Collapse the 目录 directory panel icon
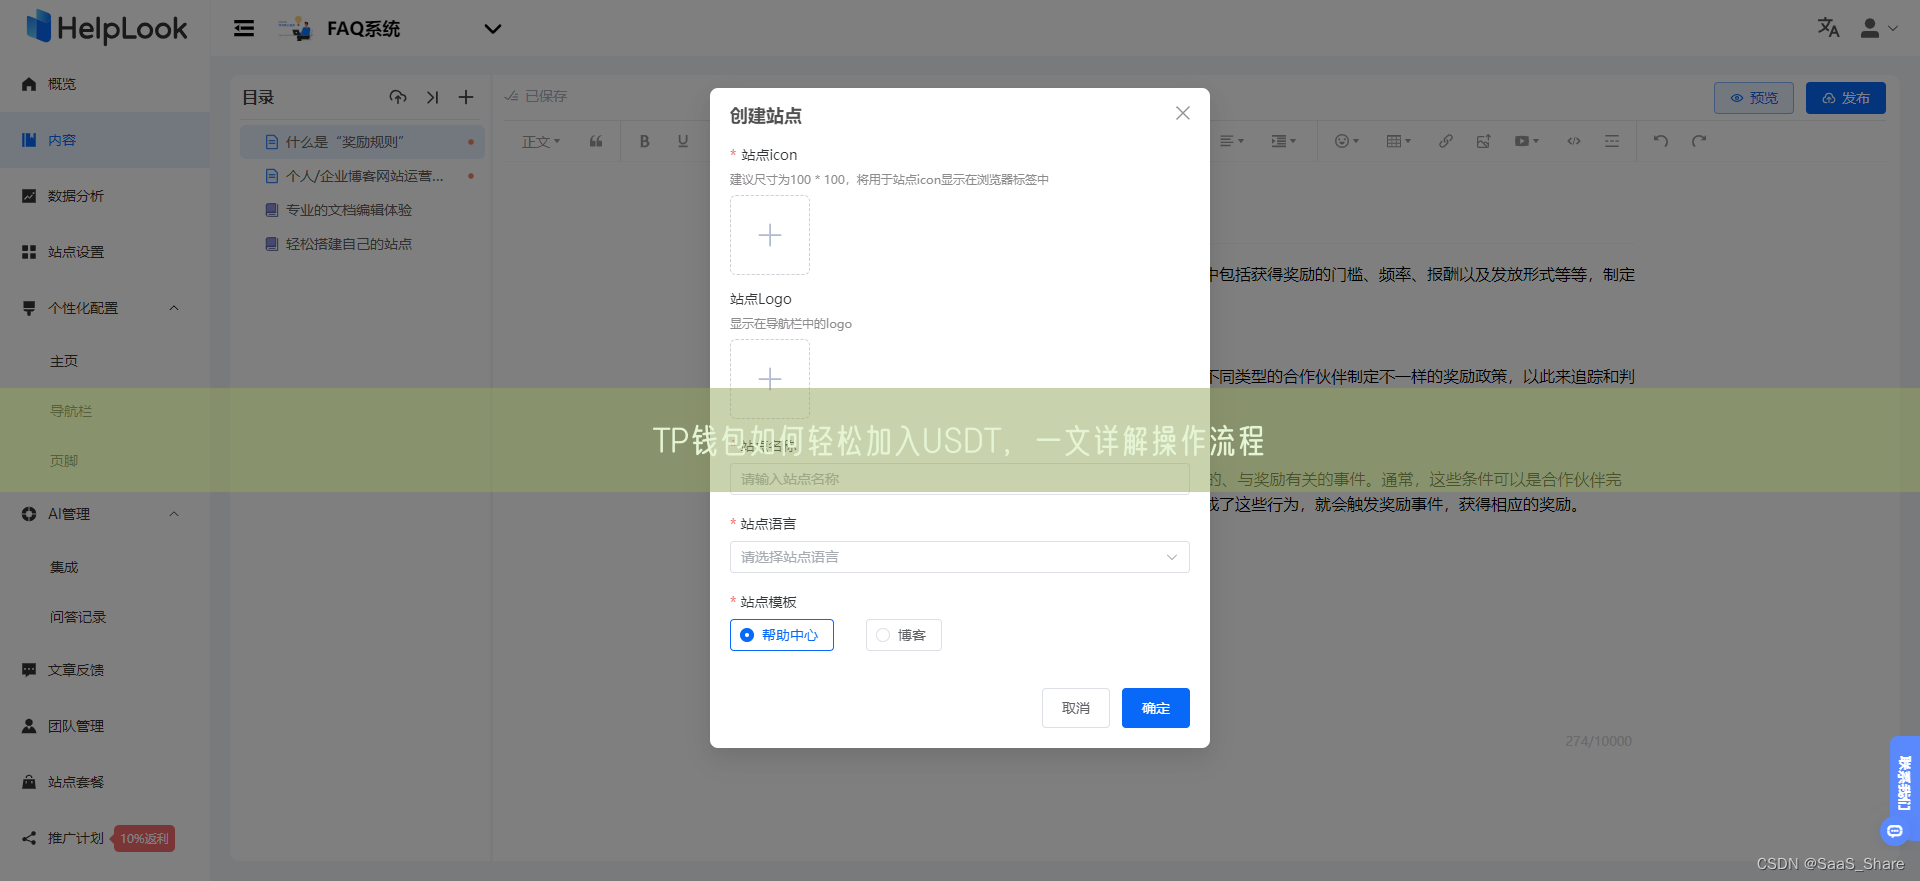 (433, 97)
